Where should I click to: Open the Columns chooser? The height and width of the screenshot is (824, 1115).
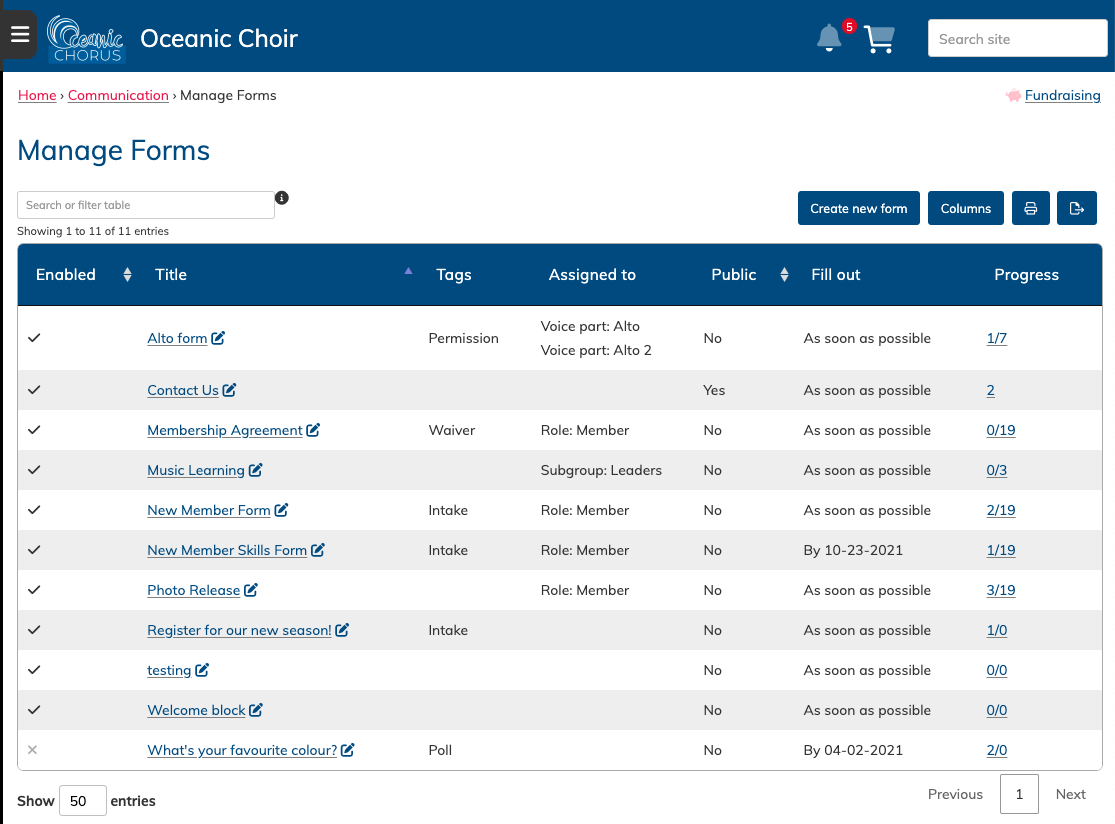point(966,208)
